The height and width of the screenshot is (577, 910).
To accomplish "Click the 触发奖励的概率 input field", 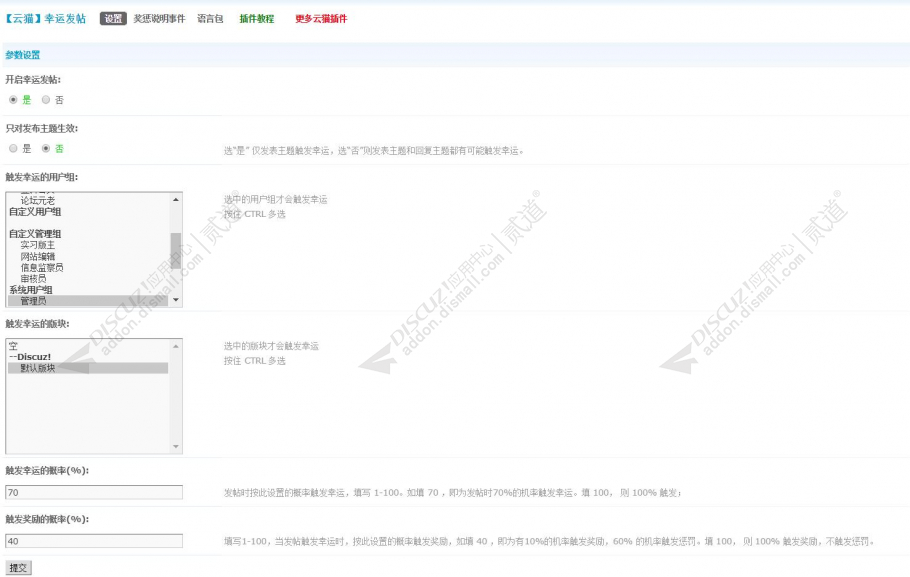I will pos(94,541).
